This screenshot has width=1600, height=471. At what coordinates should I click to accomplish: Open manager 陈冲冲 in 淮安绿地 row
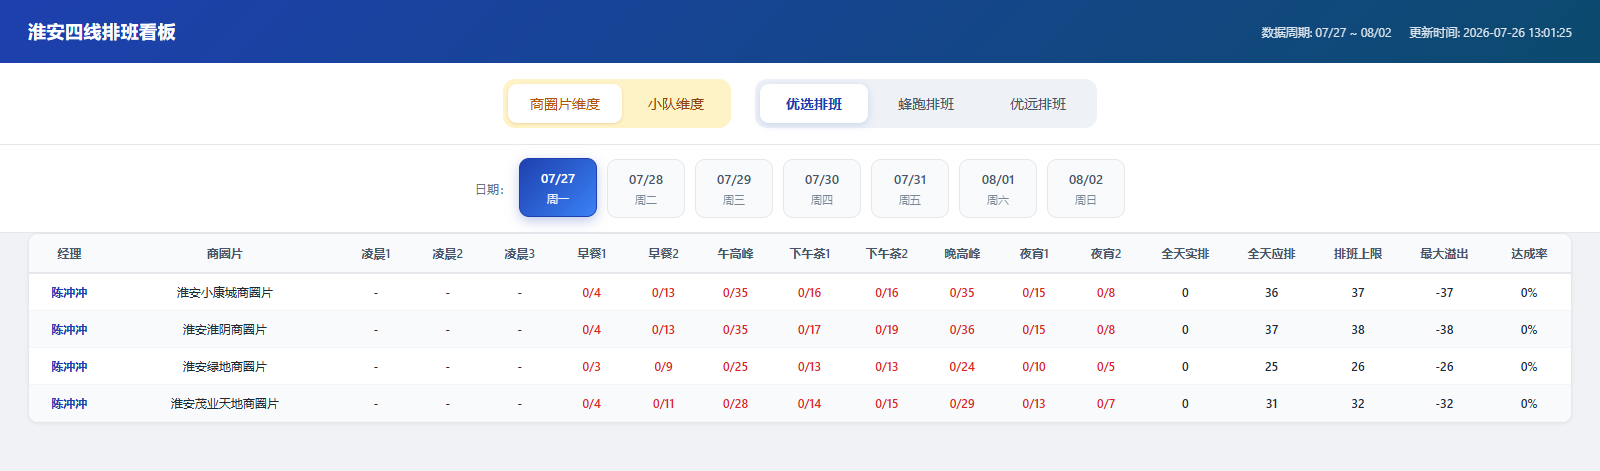70,367
